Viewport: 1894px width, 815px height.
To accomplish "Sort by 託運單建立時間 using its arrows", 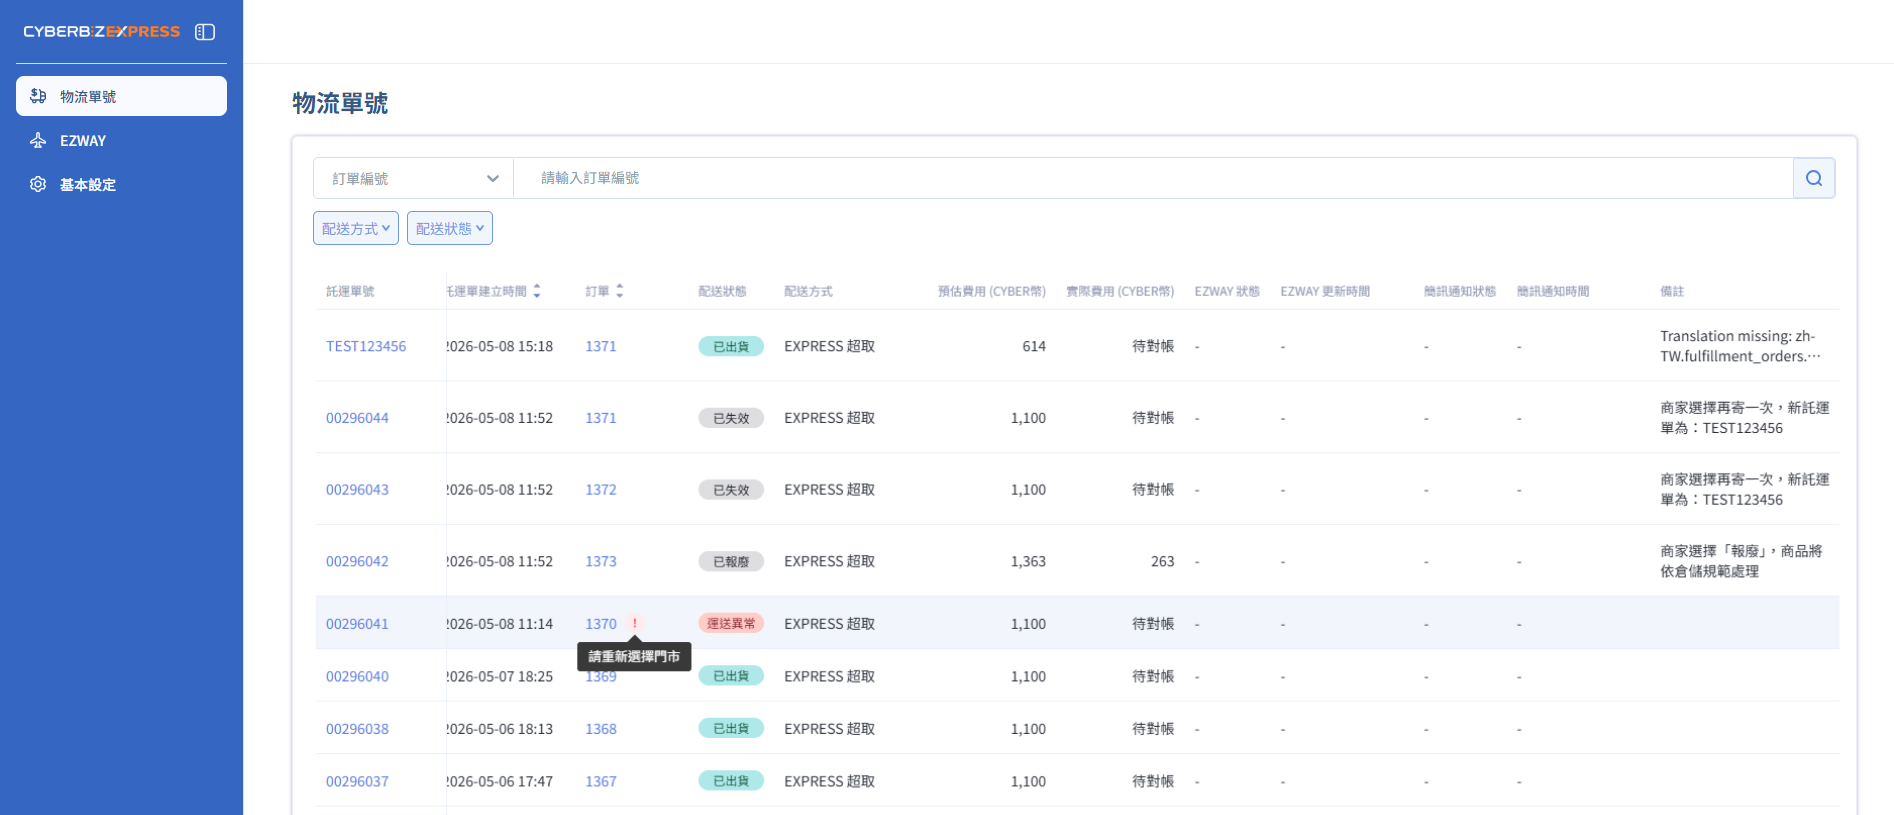I will (537, 291).
